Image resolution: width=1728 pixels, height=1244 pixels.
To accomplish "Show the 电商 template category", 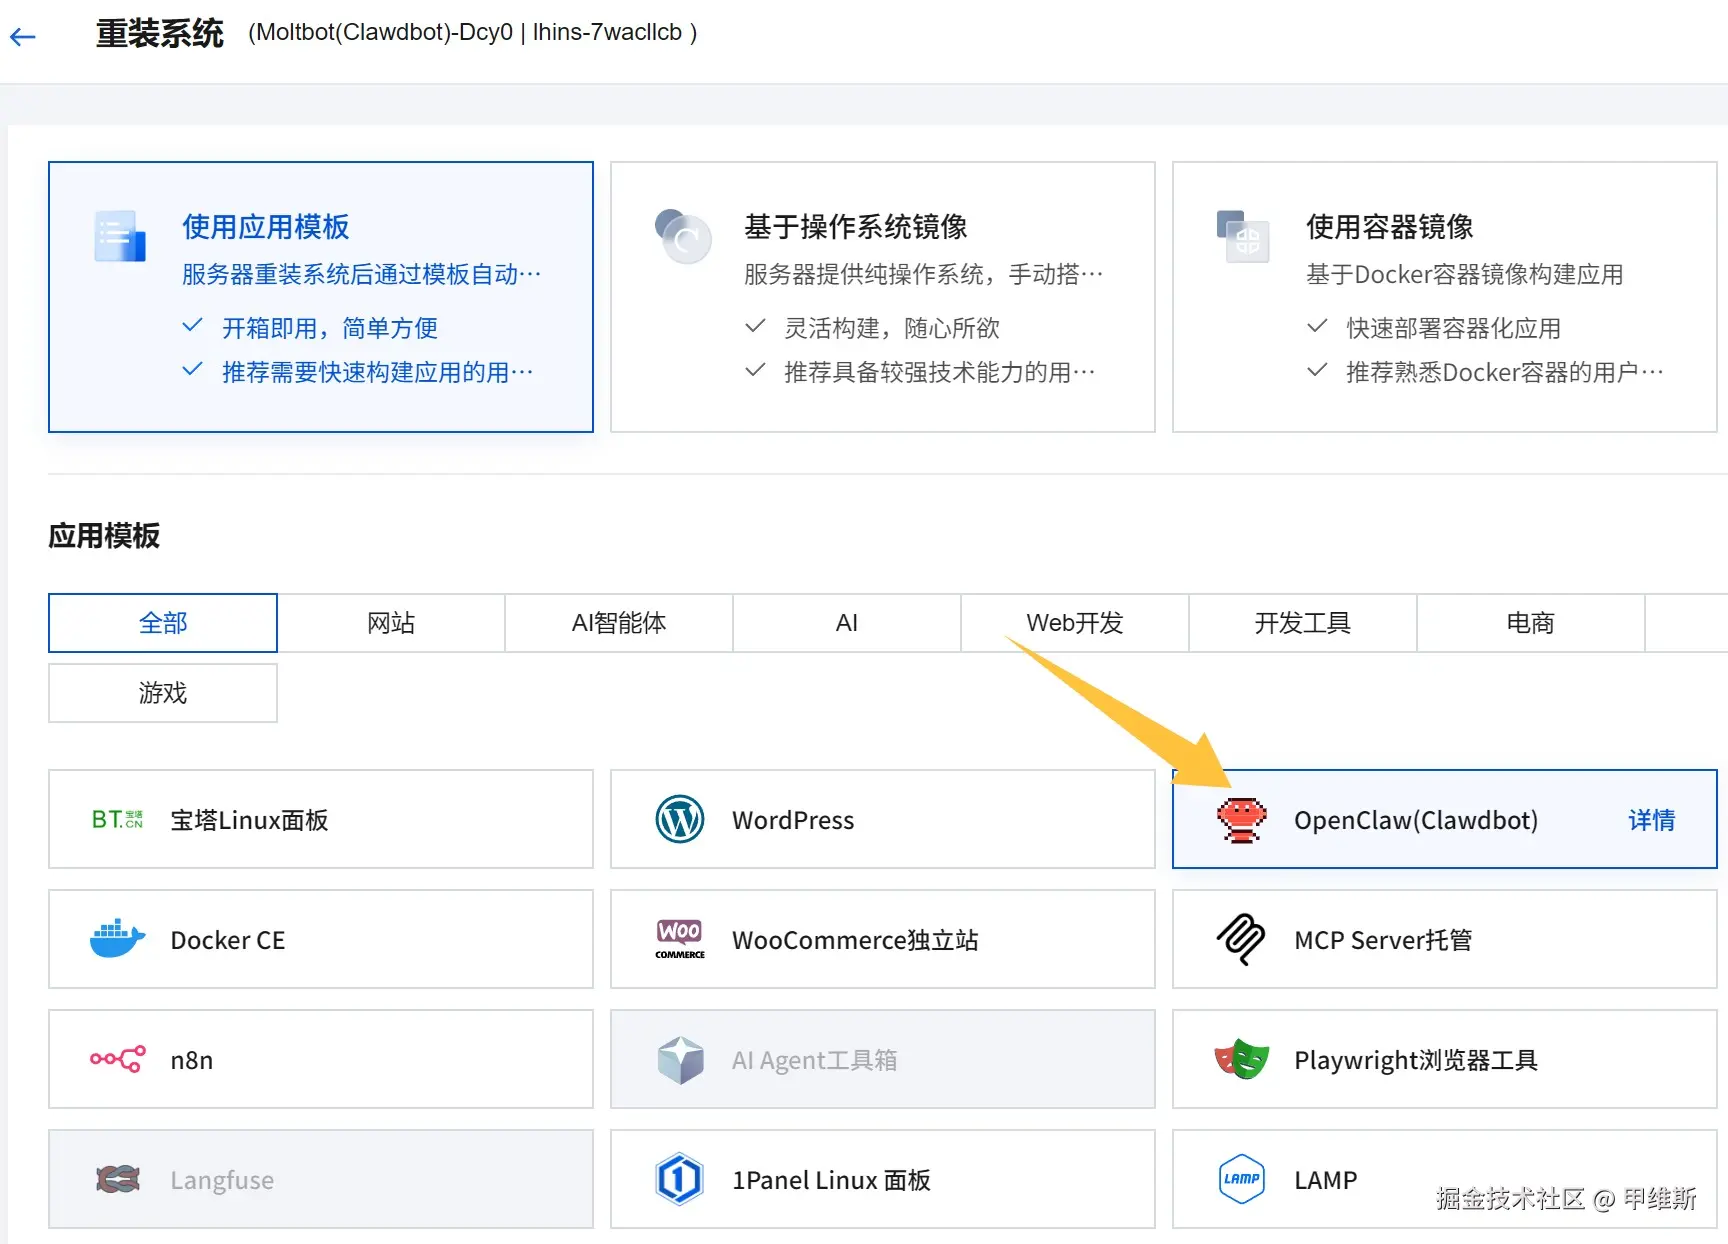I will point(1531,623).
